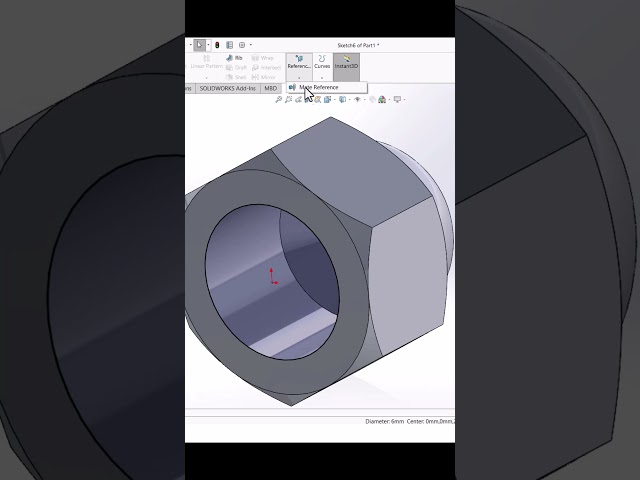Choose the Draft feature tool
This screenshot has height=480, width=640.
pos(236,67)
